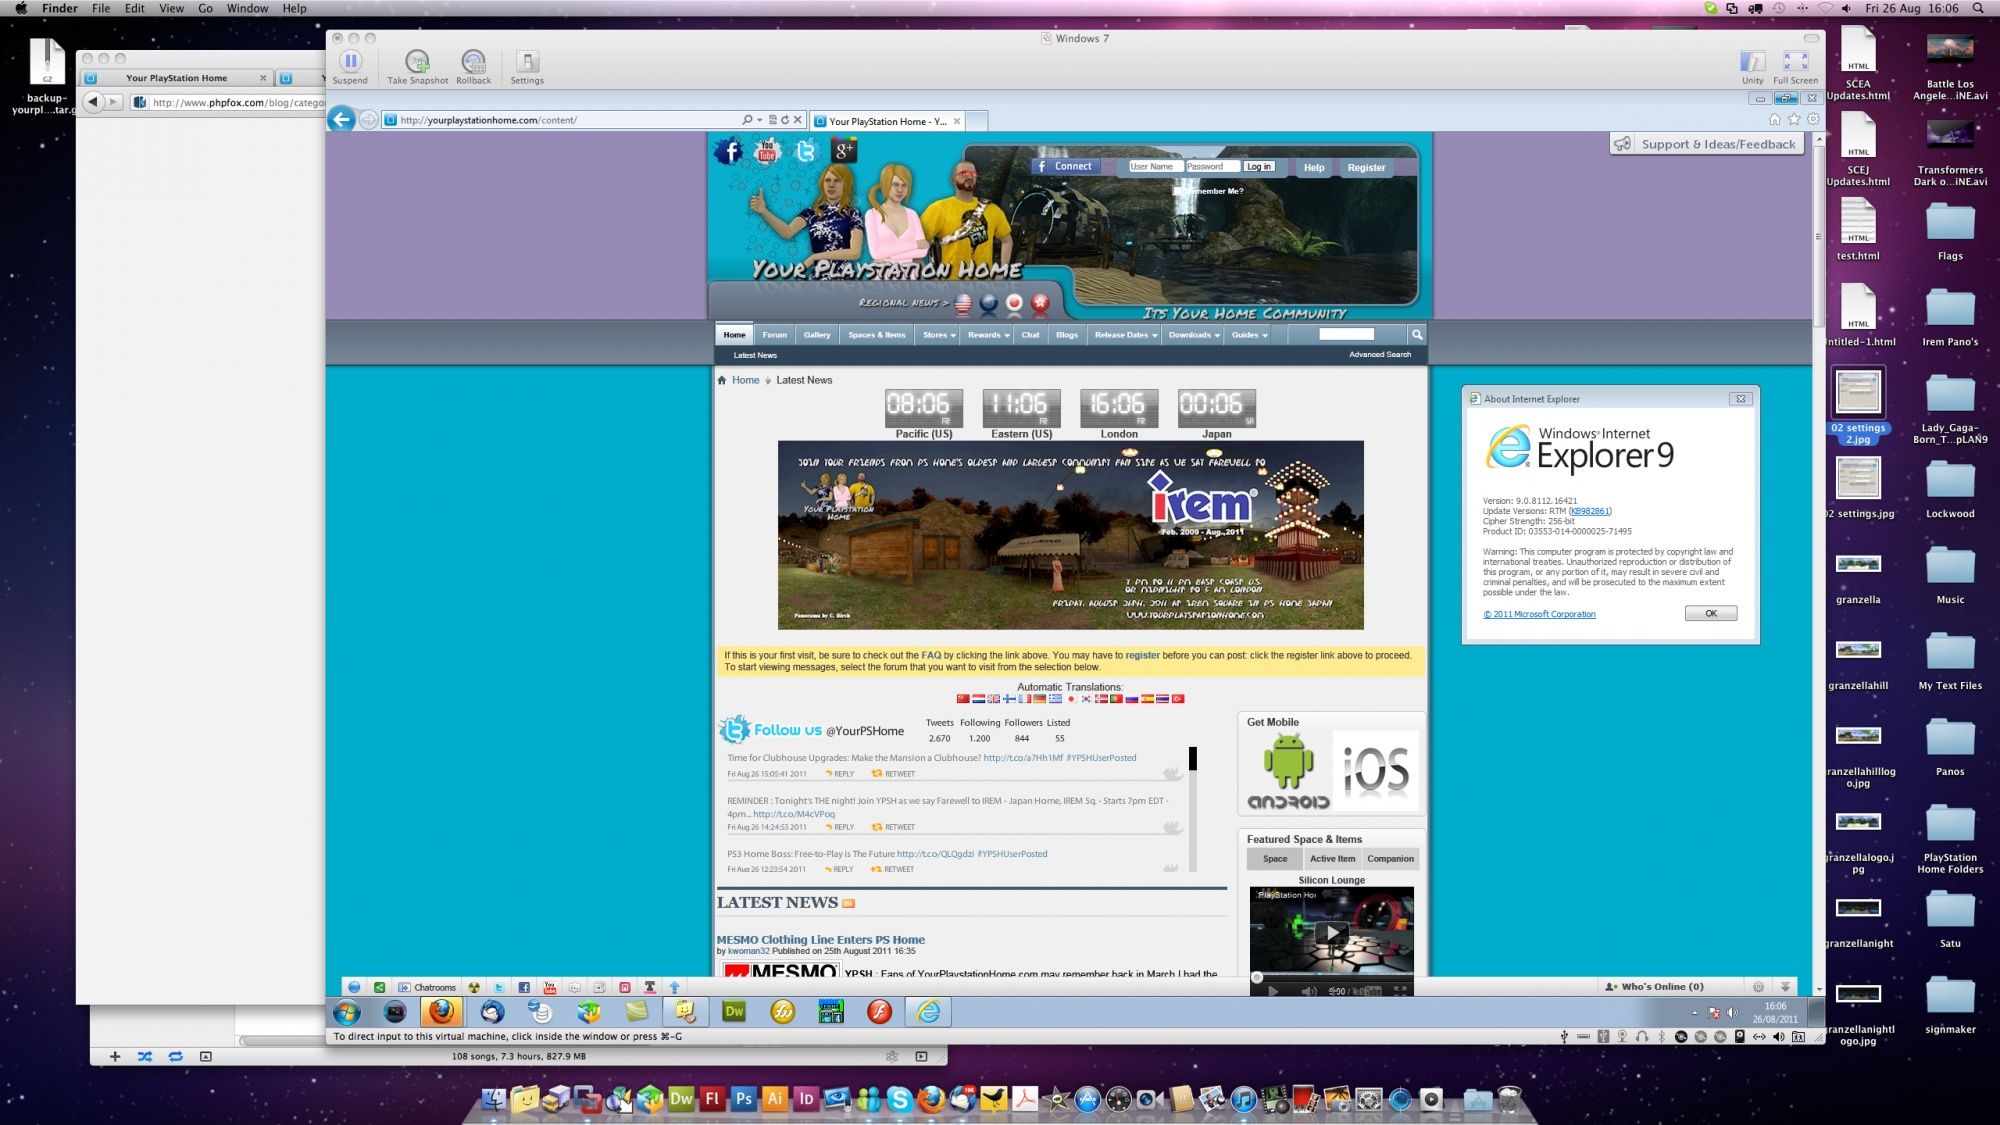This screenshot has width=2000, height=1125.
Task: Click the Twitter bird icon in header
Action: click(805, 152)
